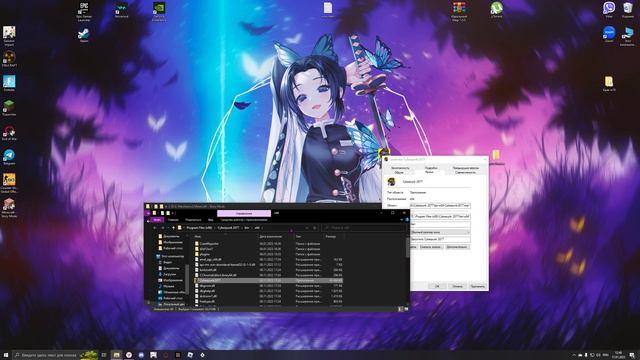Viewport: 640px width, 360px height.
Task: Open the Counter-Strike Global Offensive desktop icon
Action: 9,182
